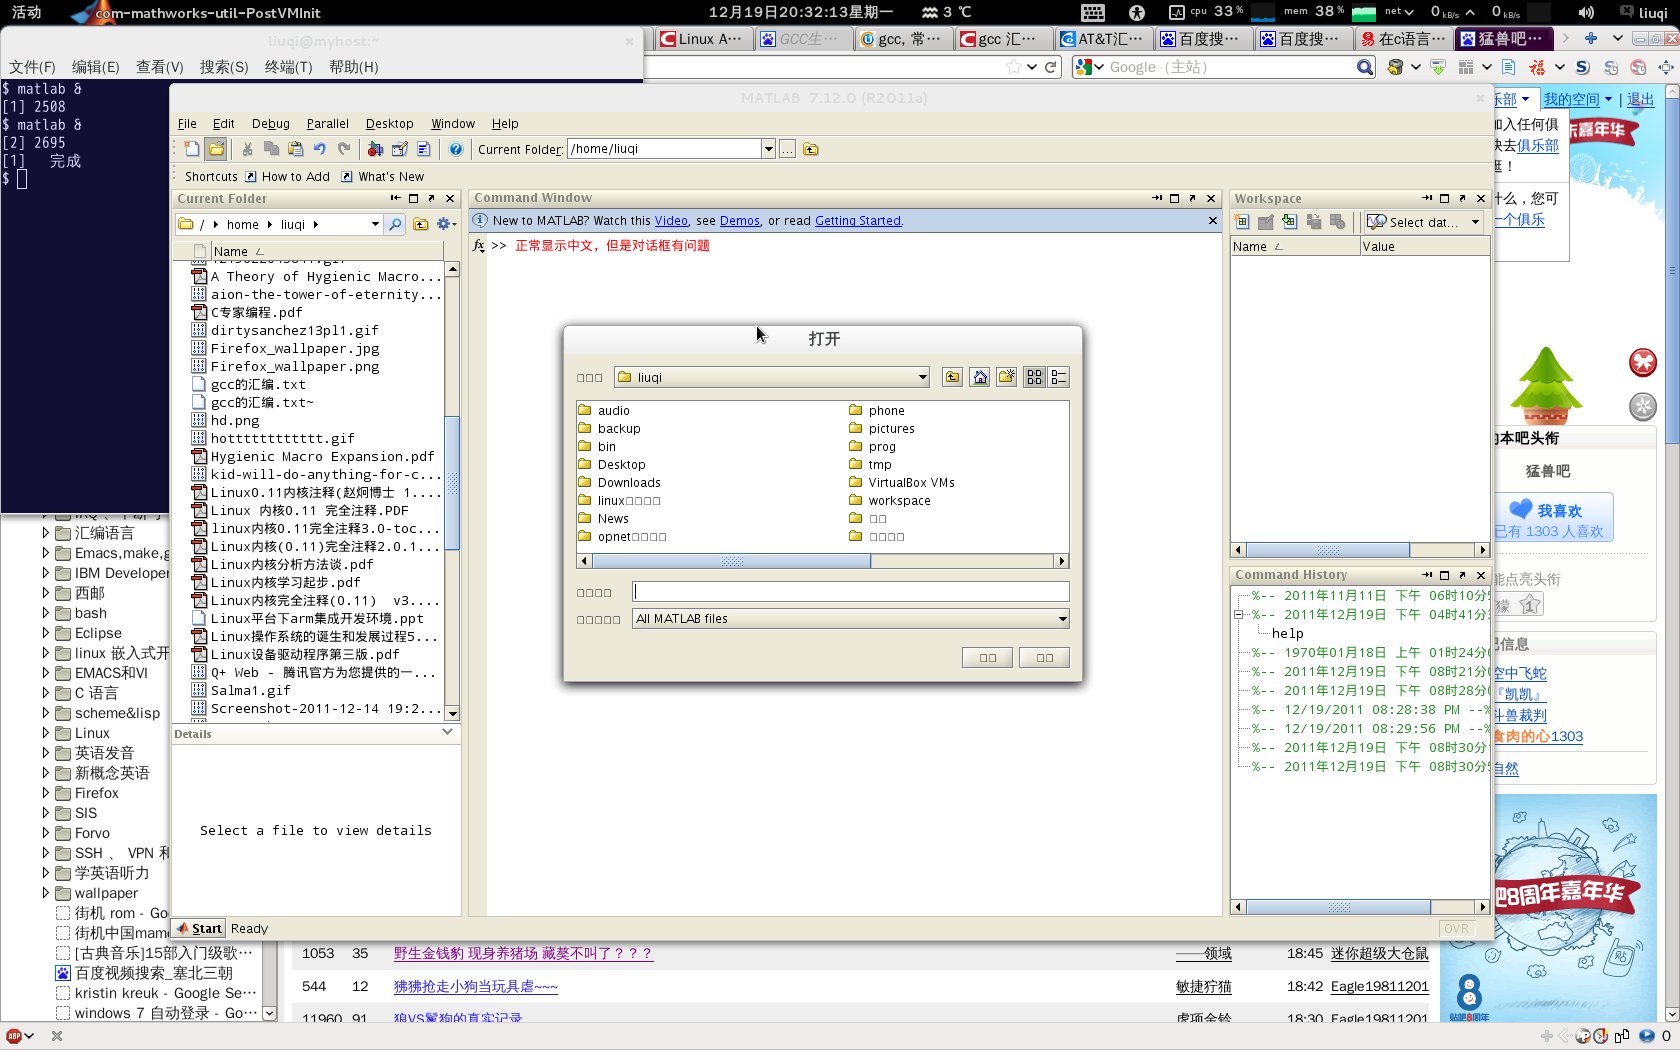Open the MATLAB Debug menu
Image resolution: width=1680 pixels, height=1050 pixels.
point(271,124)
